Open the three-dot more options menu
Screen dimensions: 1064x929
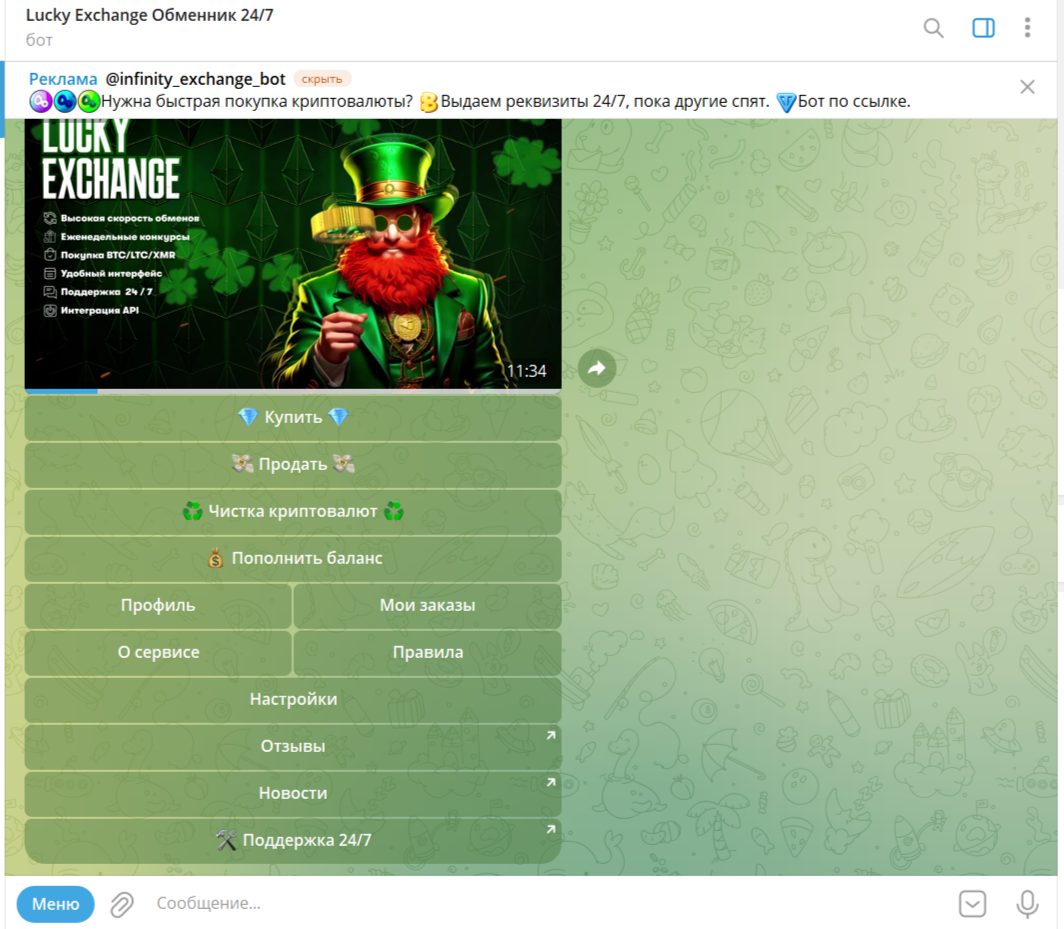click(x=1027, y=27)
